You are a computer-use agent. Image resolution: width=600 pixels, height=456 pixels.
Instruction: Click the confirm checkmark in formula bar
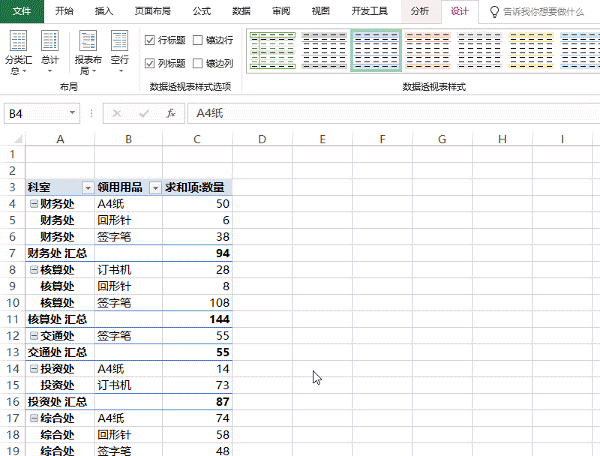pyautogui.click(x=144, y=113)
